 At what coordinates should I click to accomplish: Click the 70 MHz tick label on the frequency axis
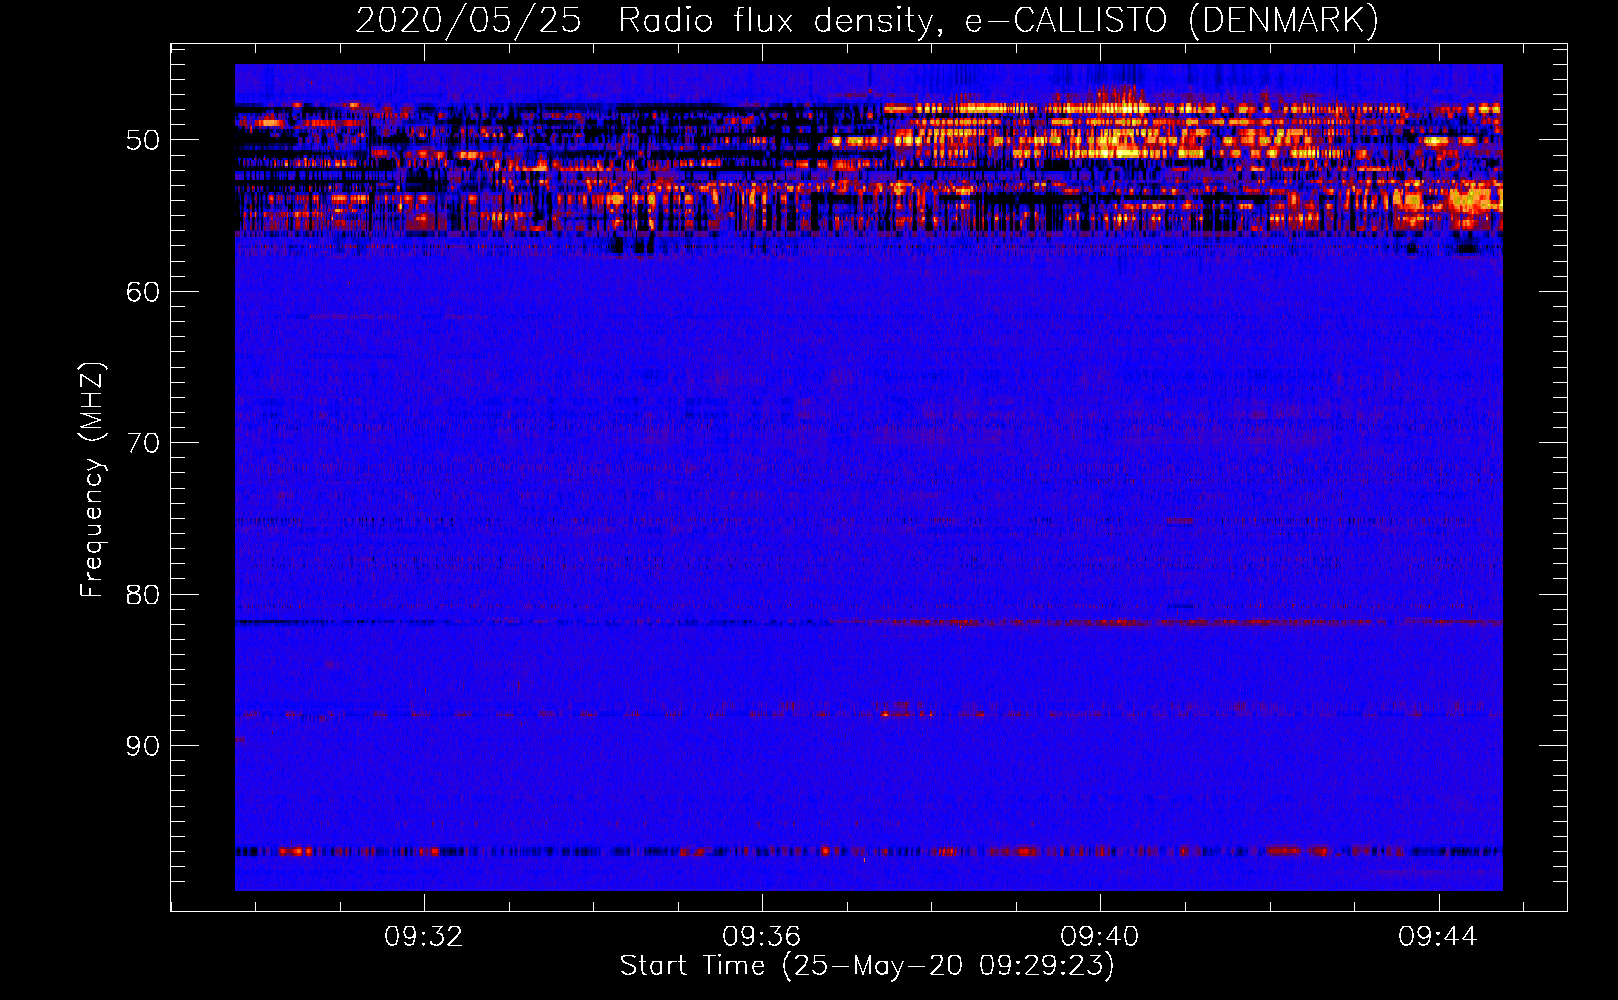click(x=143, y=443)
